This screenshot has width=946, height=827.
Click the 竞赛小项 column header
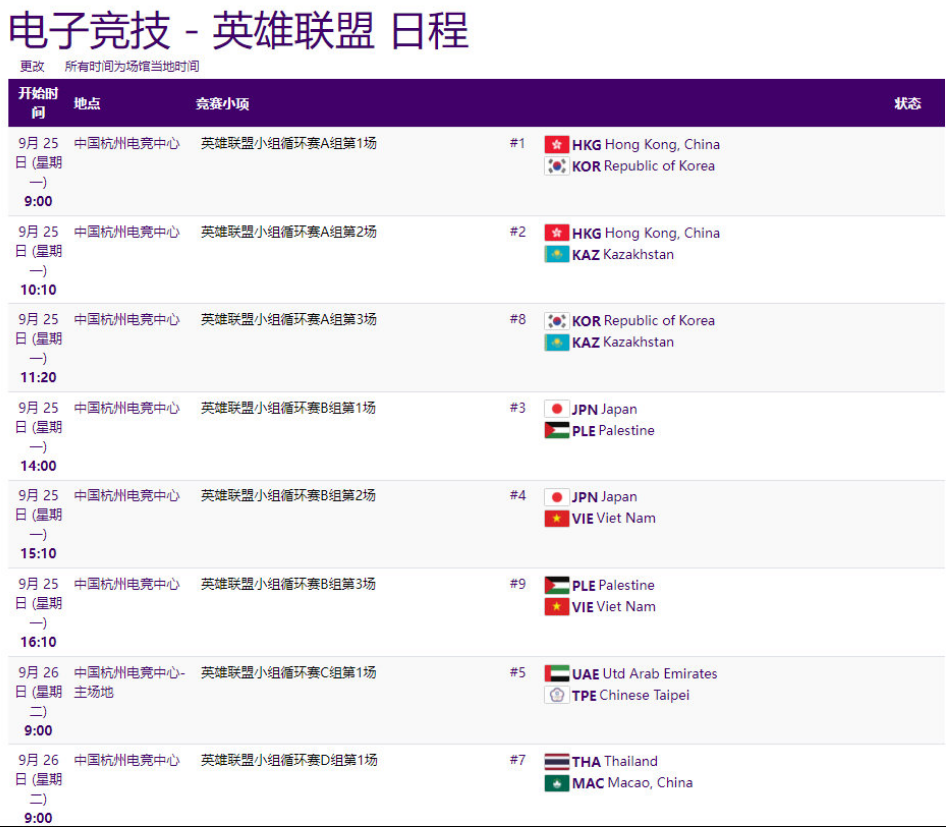pyautogui.click(x=222, y=104)
